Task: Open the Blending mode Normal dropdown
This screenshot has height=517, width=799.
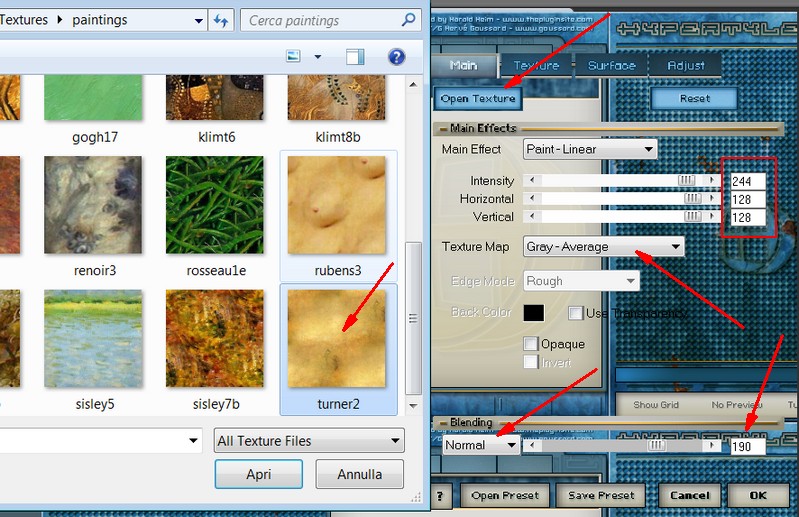Action: click(481, 445)
